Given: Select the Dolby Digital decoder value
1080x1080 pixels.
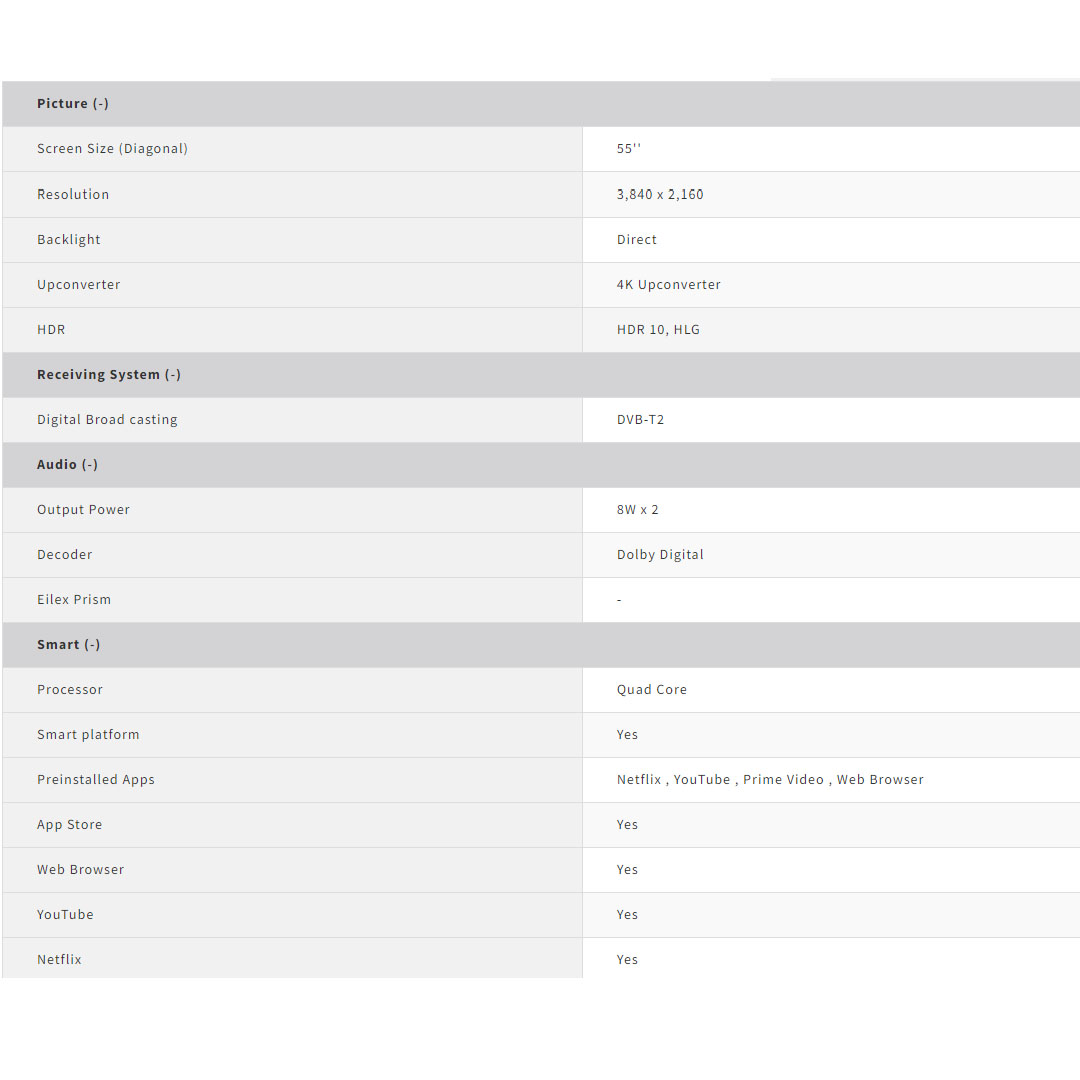Looking at the screenshot, I should click(x=660, y=555).
